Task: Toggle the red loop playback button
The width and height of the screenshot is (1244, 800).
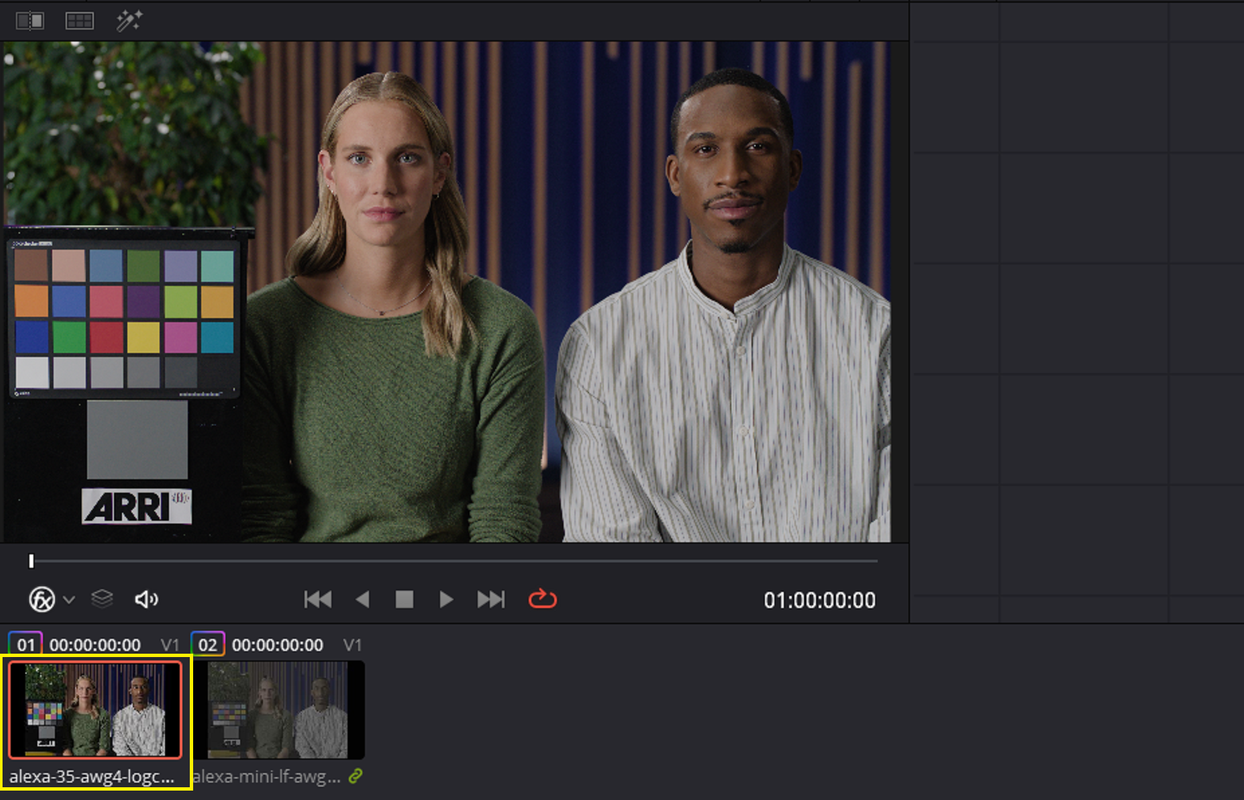Action: 542,599
